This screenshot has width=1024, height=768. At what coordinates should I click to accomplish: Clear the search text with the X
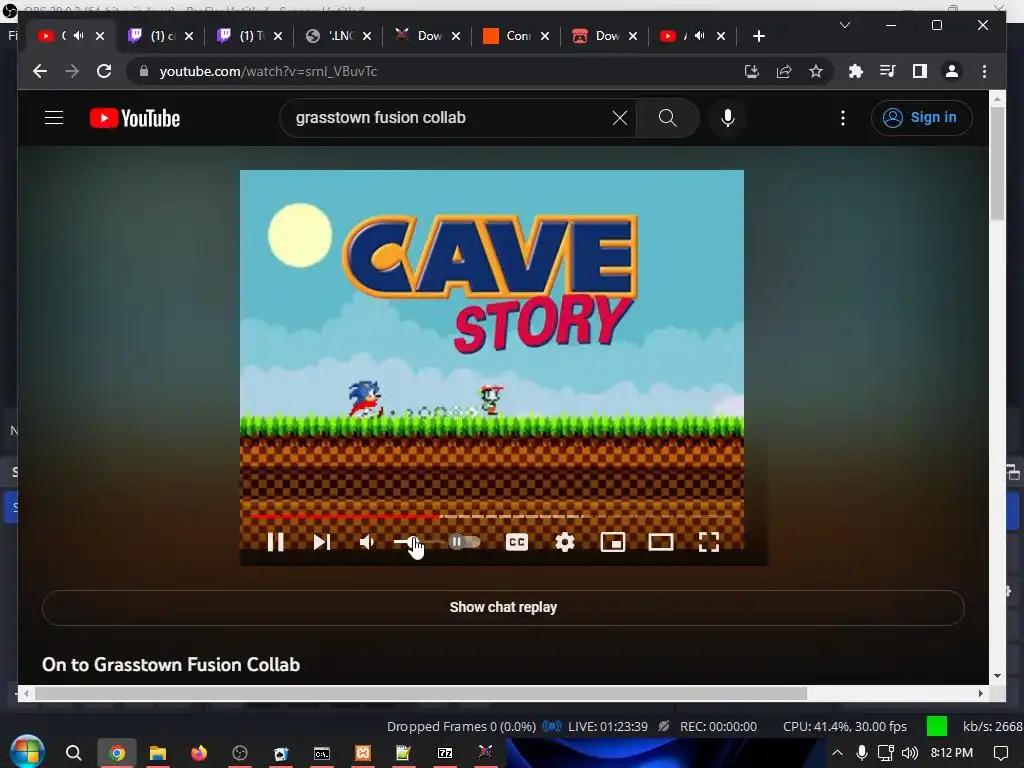[x=620, y=118]
